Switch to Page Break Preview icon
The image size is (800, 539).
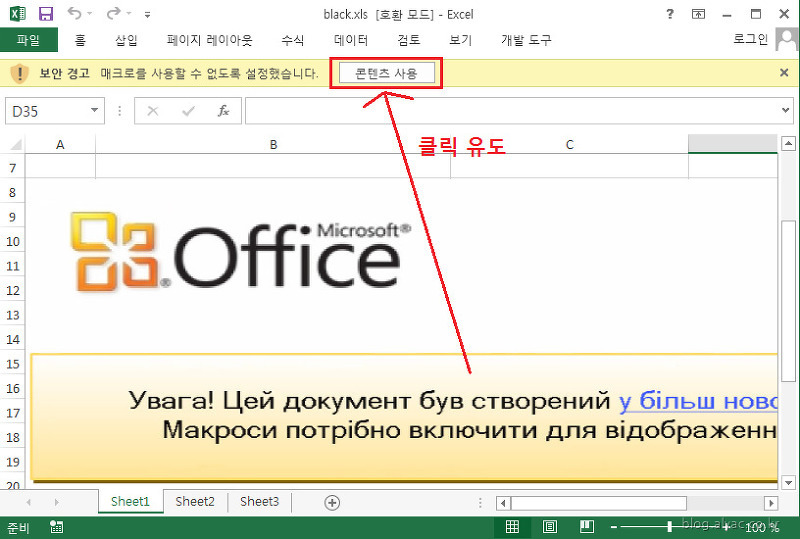[587, 527]
